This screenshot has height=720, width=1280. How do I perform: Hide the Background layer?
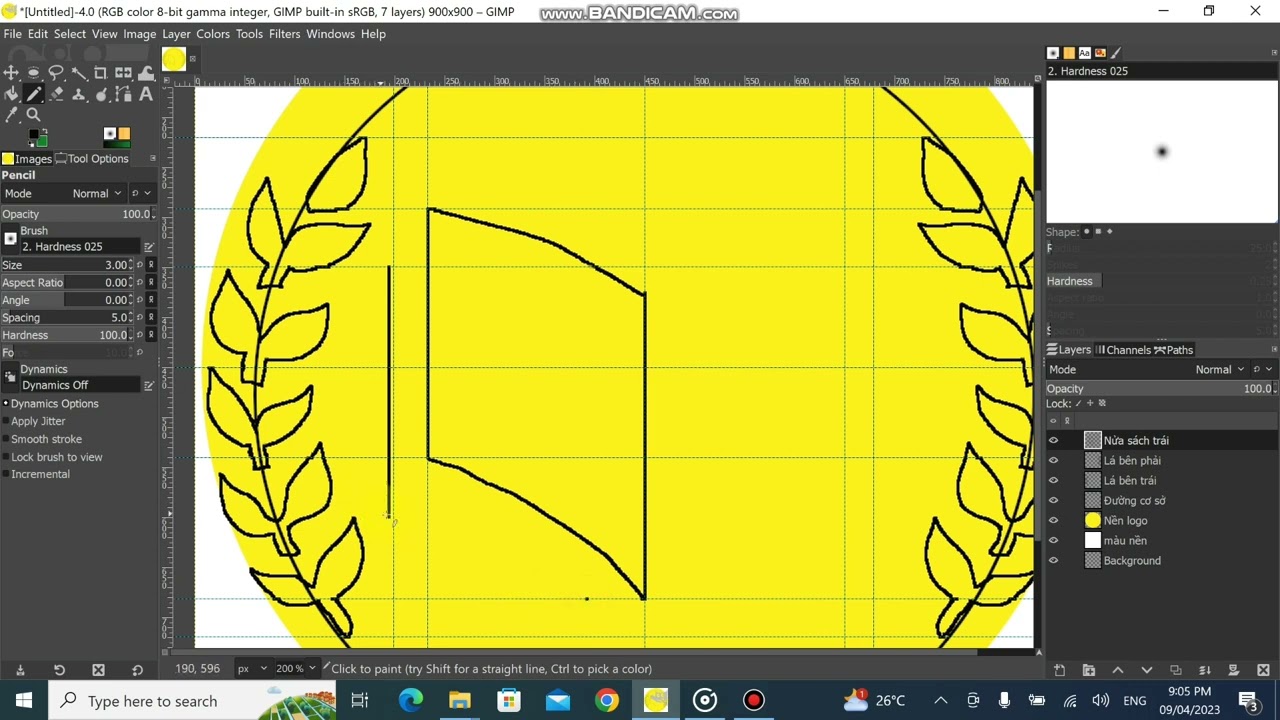point(1053,560)
